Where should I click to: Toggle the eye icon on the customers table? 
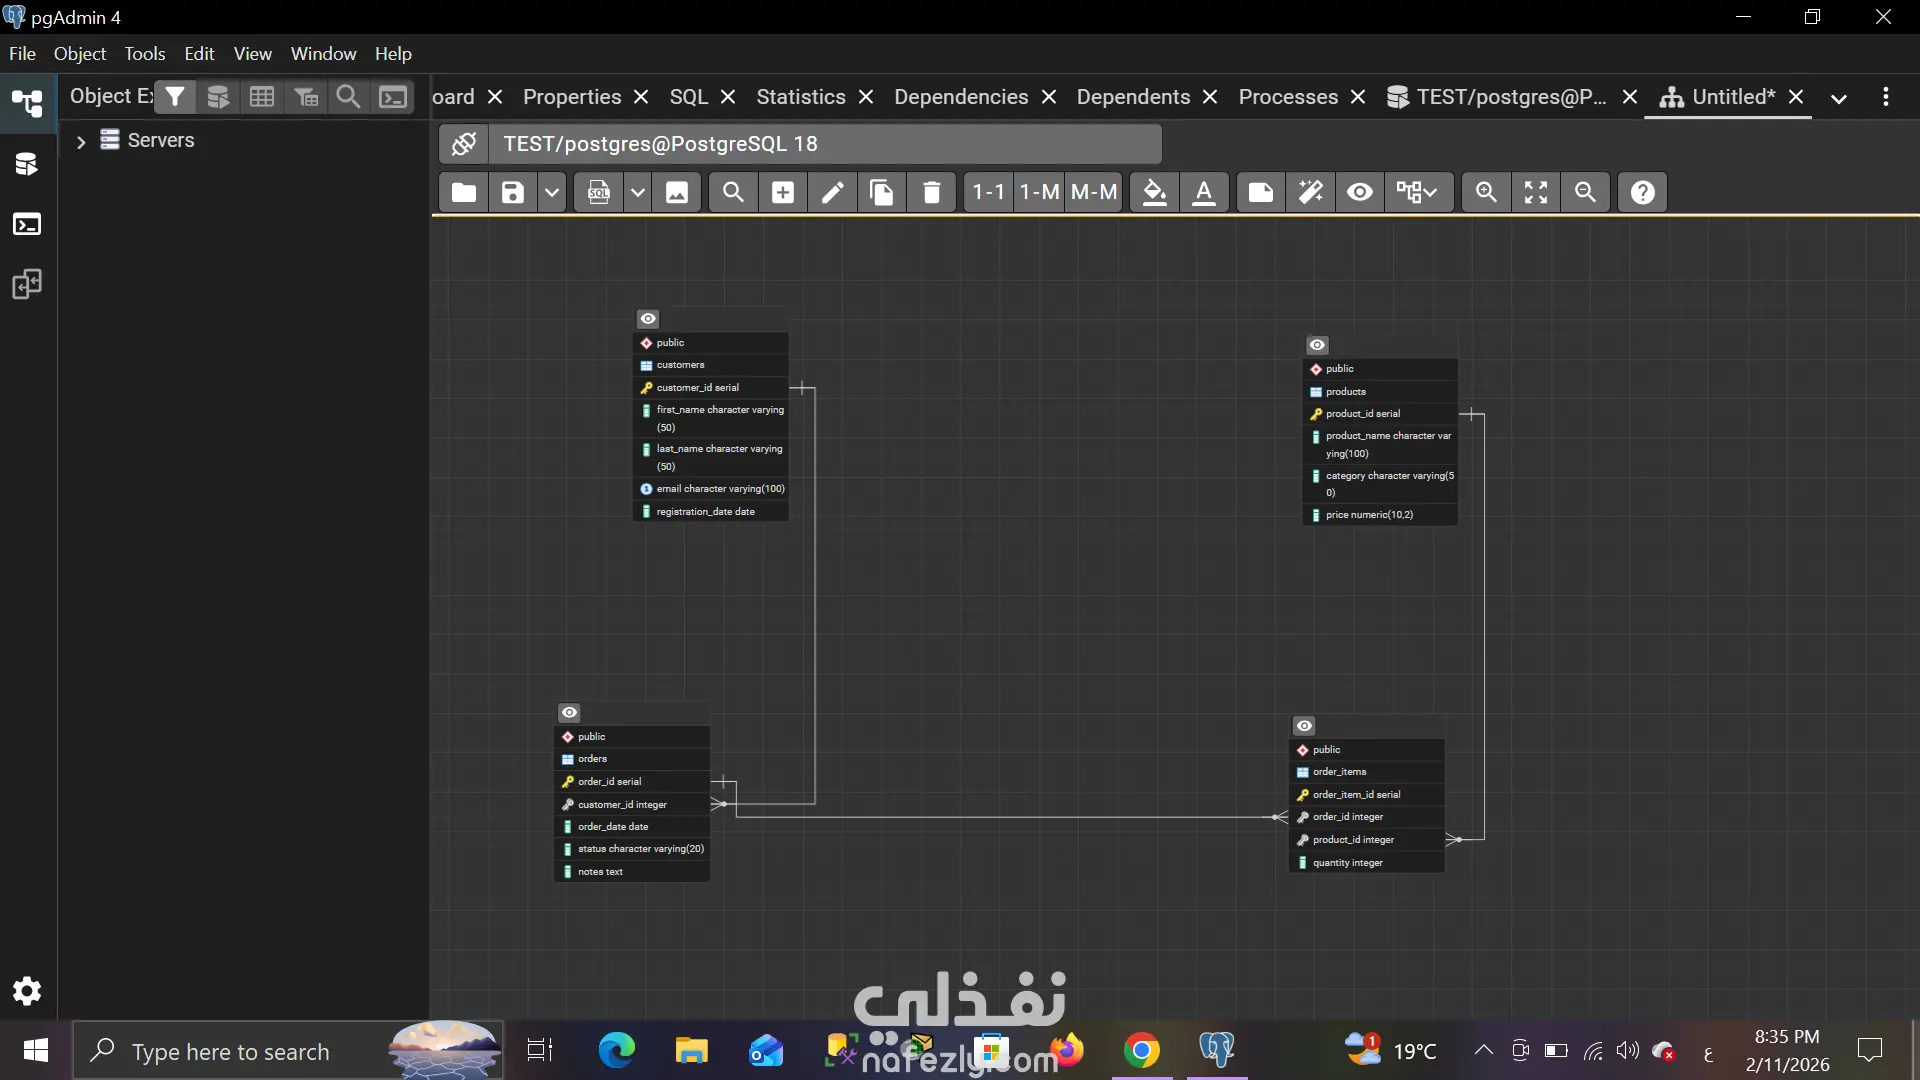pyautogui.click(x=648, y=319)
